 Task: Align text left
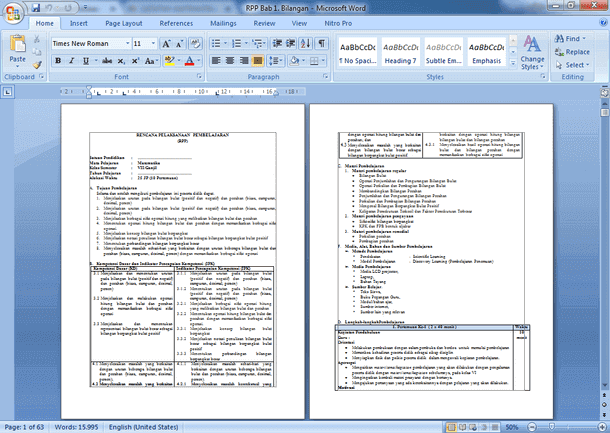(216, 60)
